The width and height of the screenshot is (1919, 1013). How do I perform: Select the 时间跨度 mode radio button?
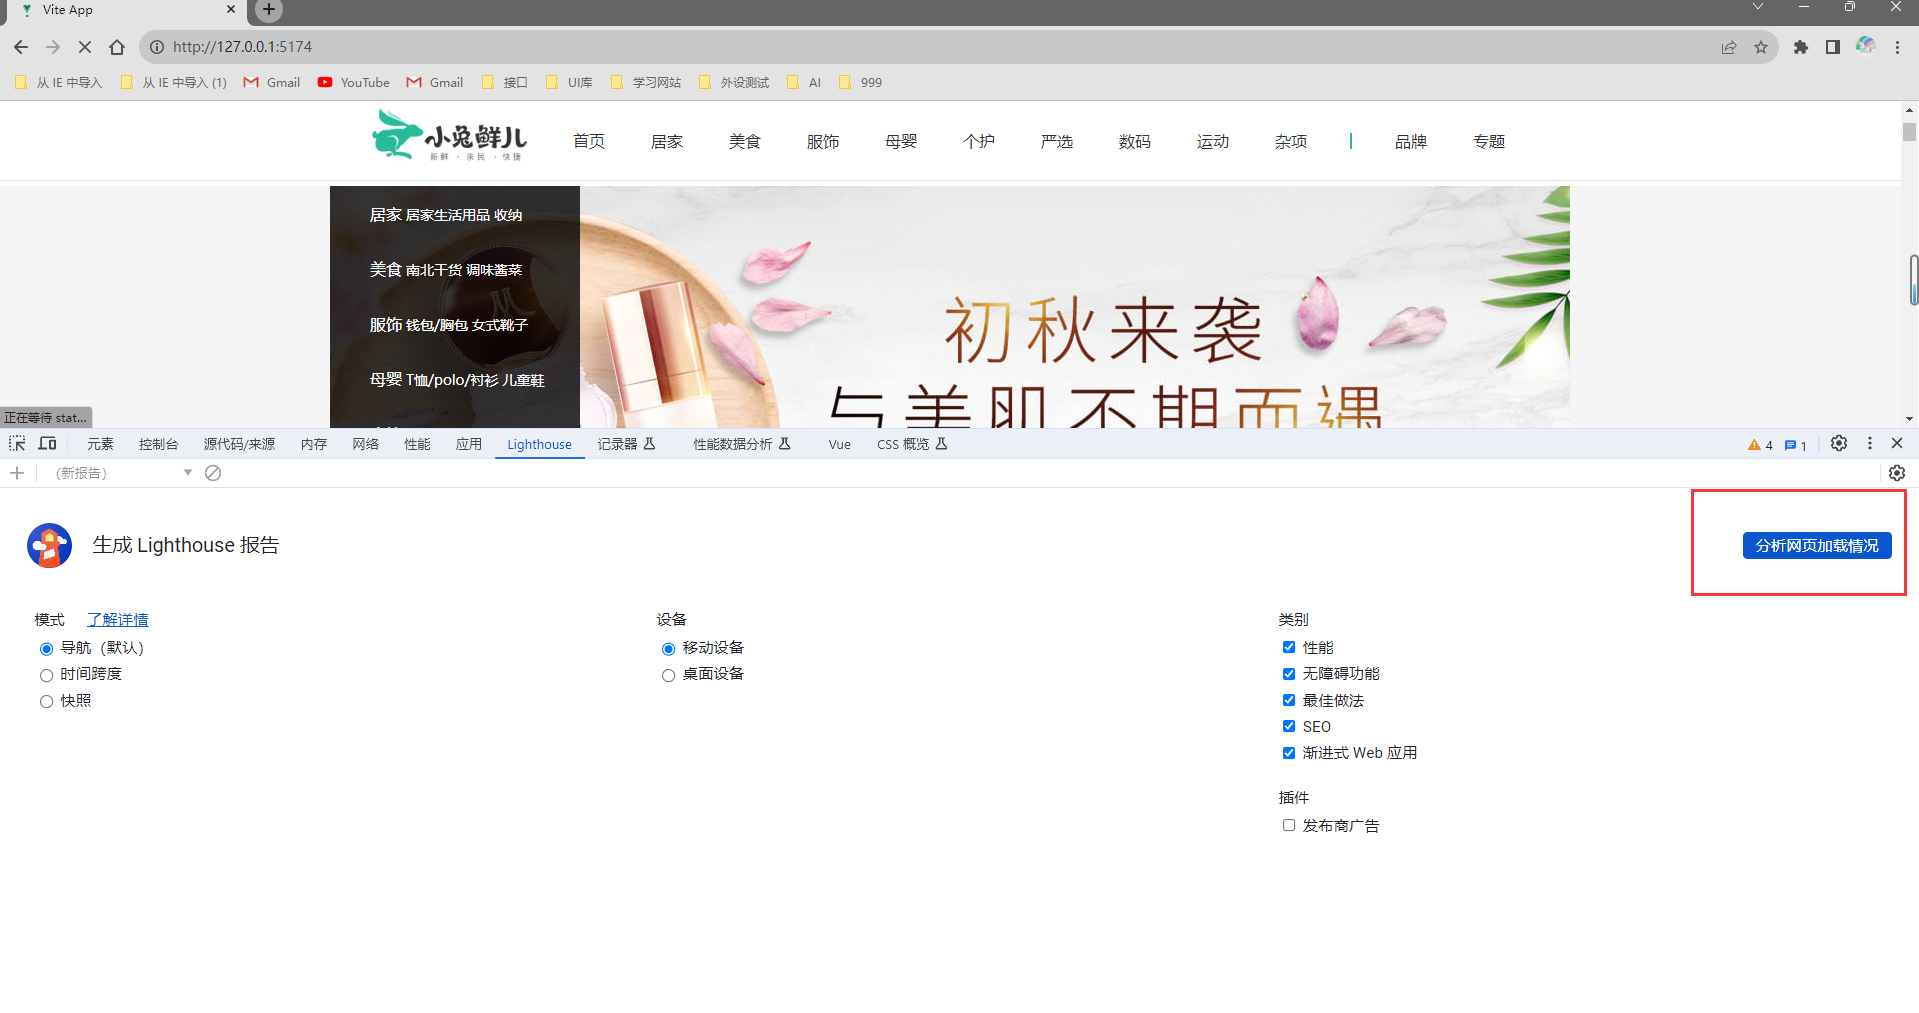[46, 675]
